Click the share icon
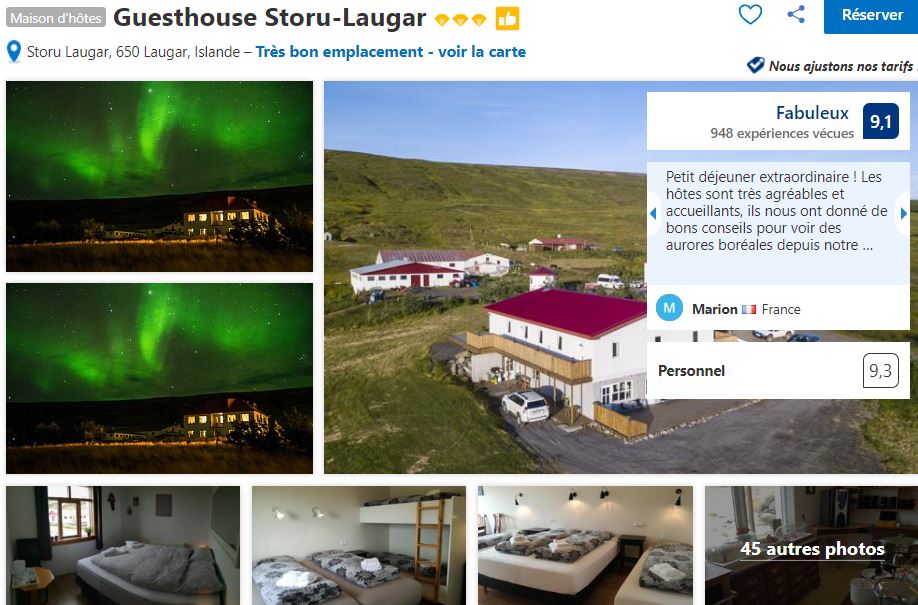 [x=796, y=14]
